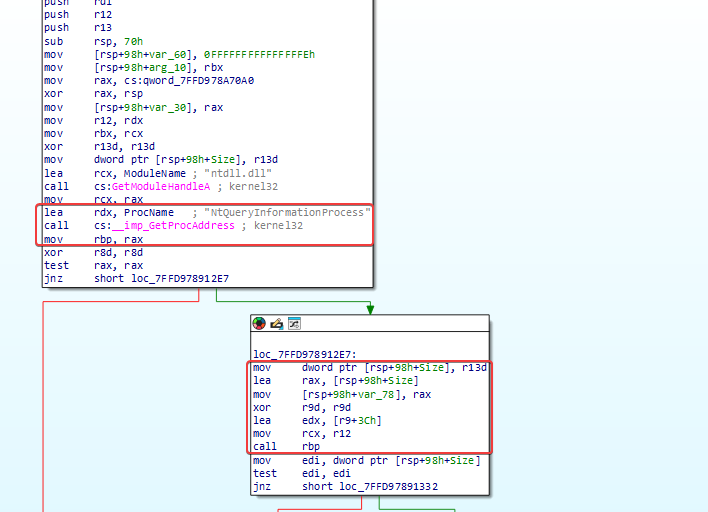Select xor r13d, r13d instruction
The width and height of the screenshot is (708, 512).
point(100,146)
